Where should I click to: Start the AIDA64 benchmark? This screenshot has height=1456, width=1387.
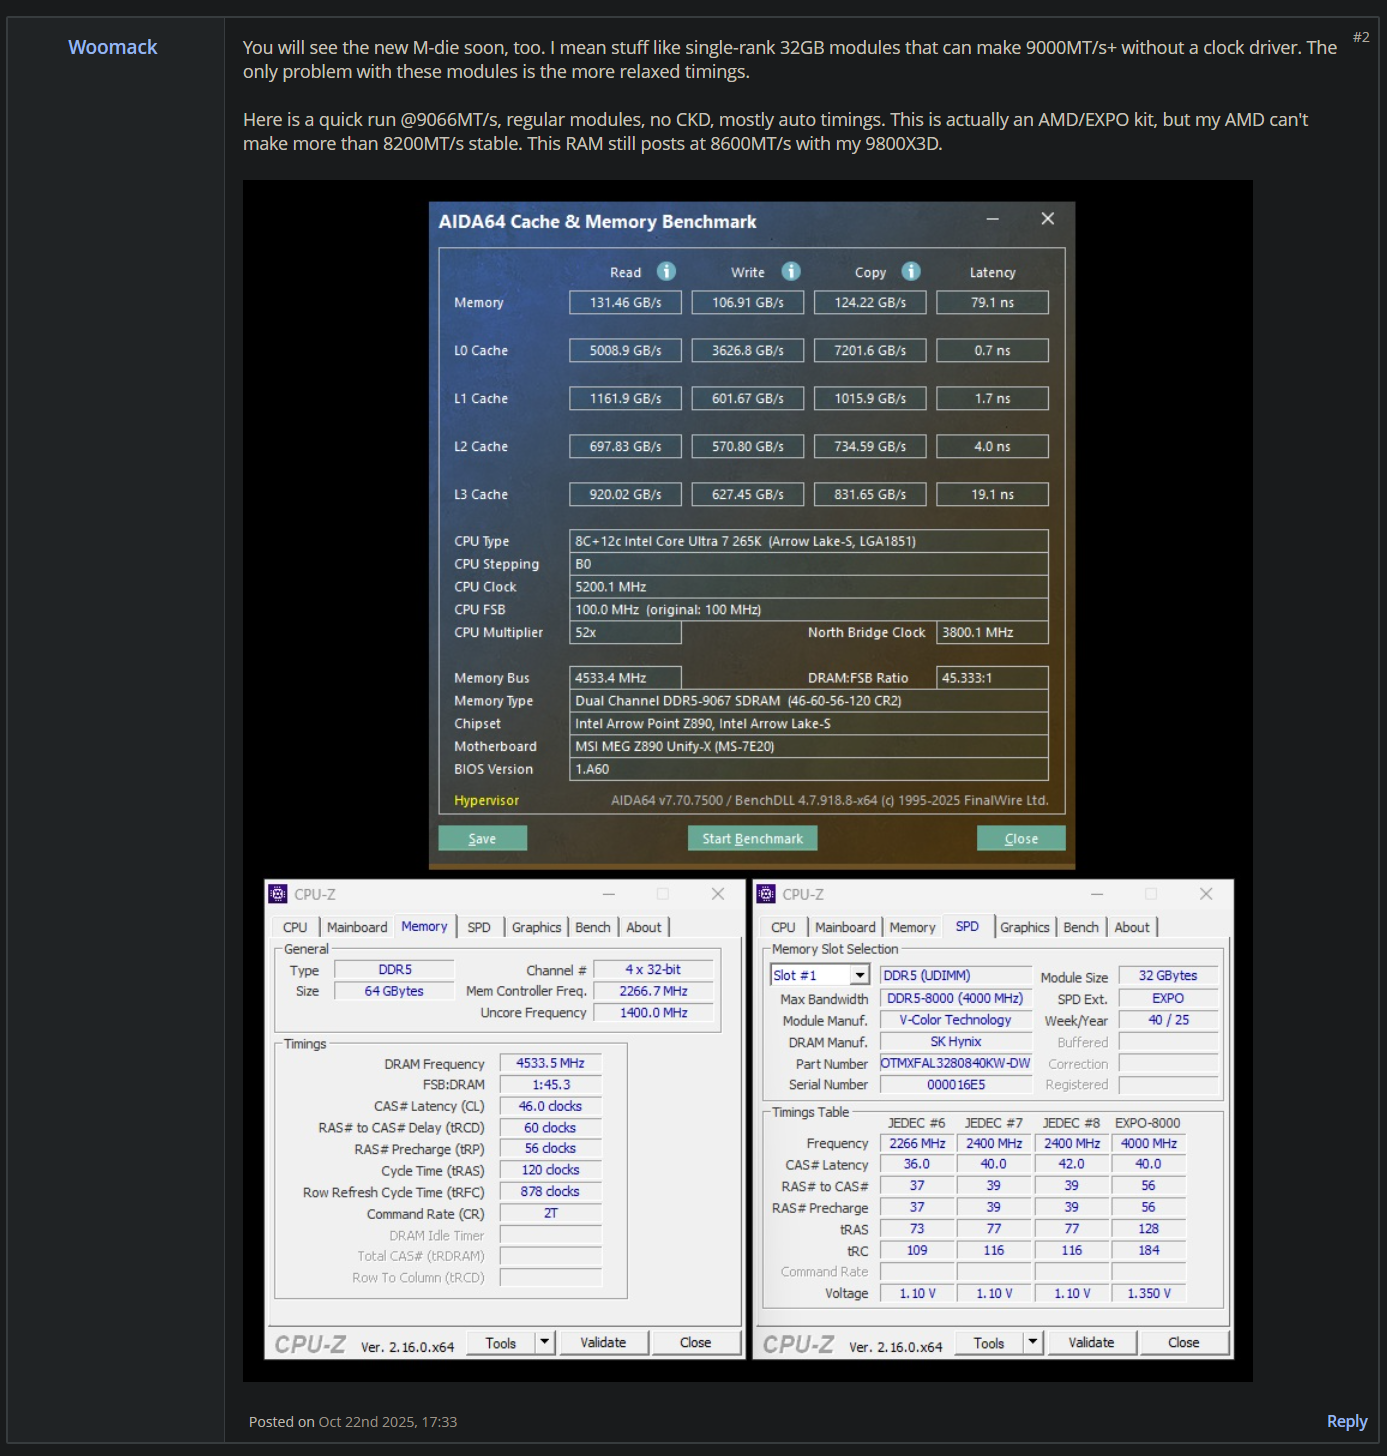tap(752, 838)
